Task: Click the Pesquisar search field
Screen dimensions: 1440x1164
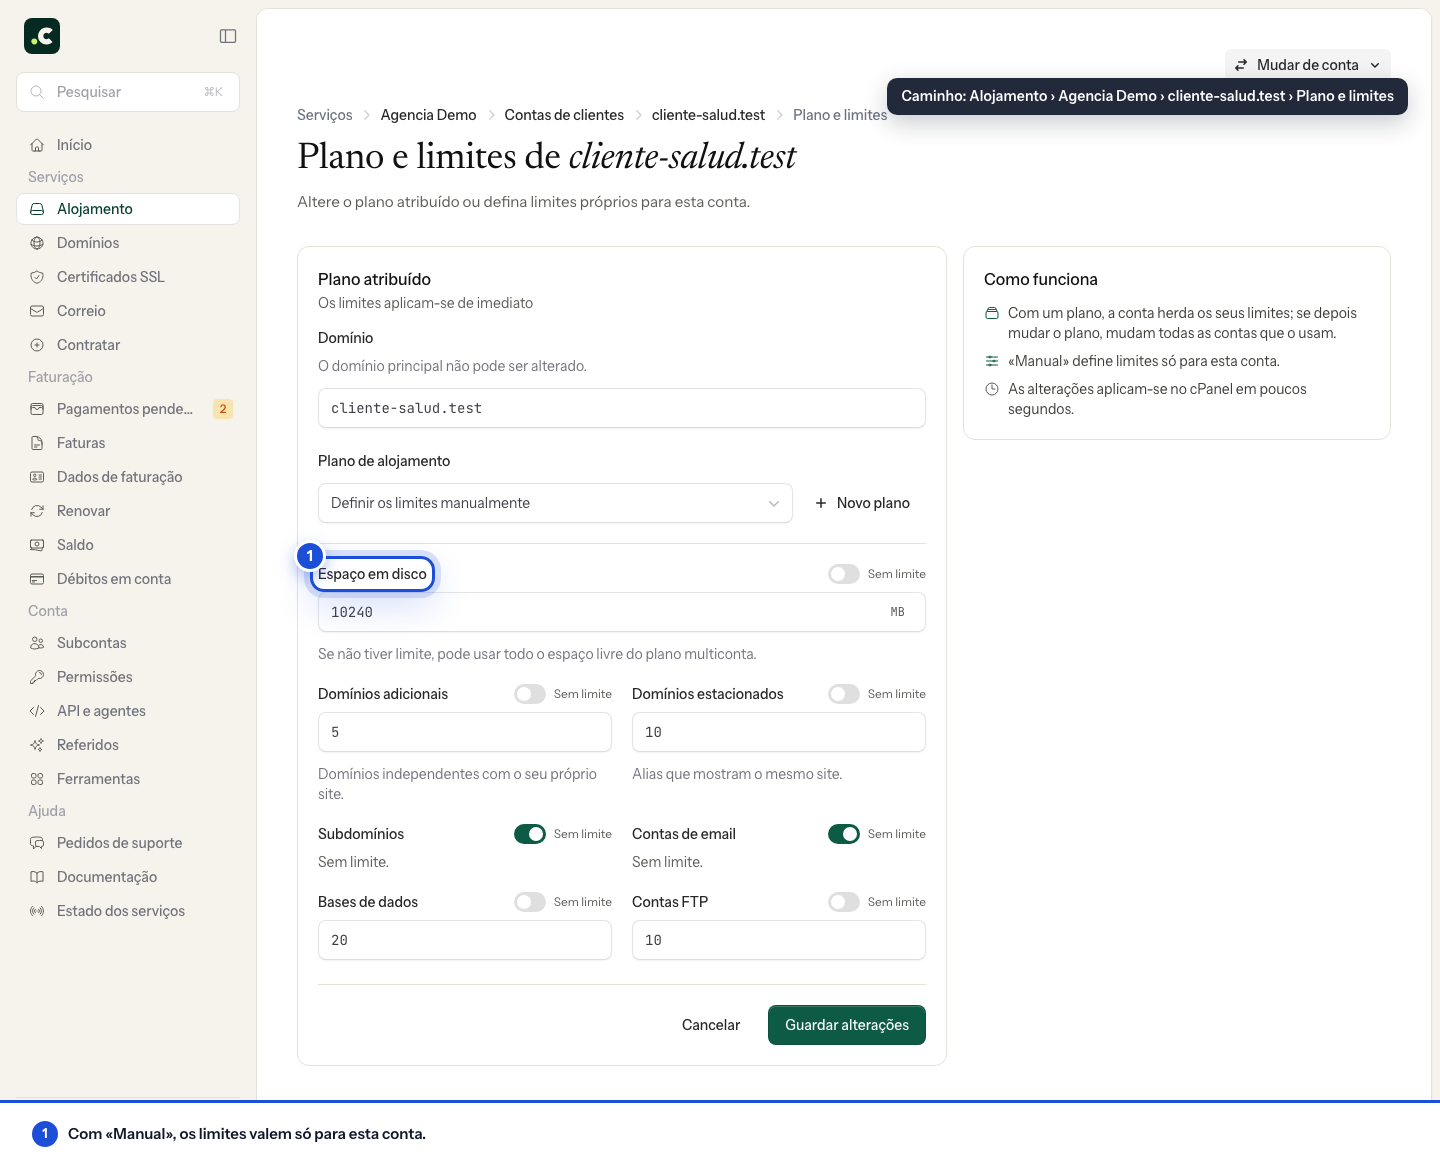Action: [128, 92]
